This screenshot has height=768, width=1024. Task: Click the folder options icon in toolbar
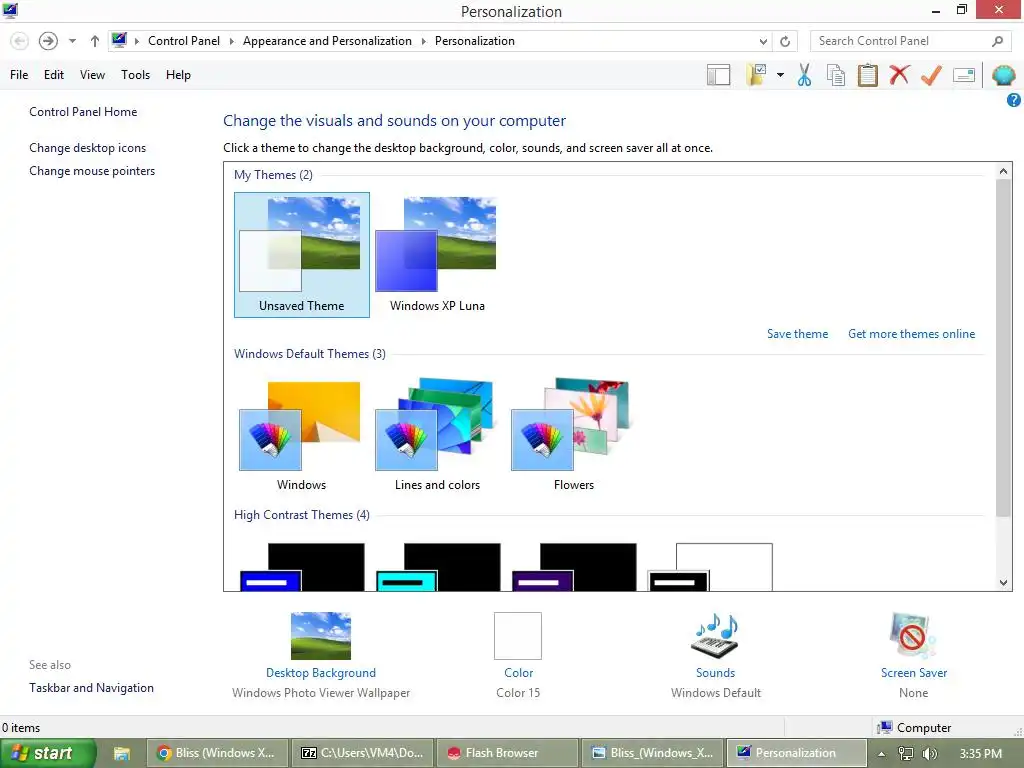[757, 75]
